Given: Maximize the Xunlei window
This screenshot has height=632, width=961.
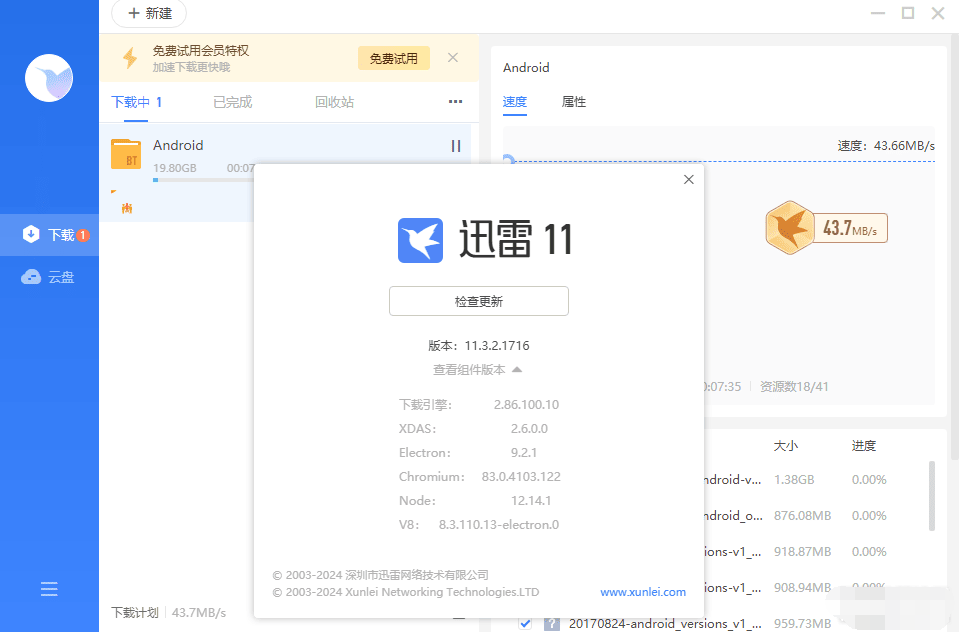Looking at the screenshot, I should click(908, 13).
